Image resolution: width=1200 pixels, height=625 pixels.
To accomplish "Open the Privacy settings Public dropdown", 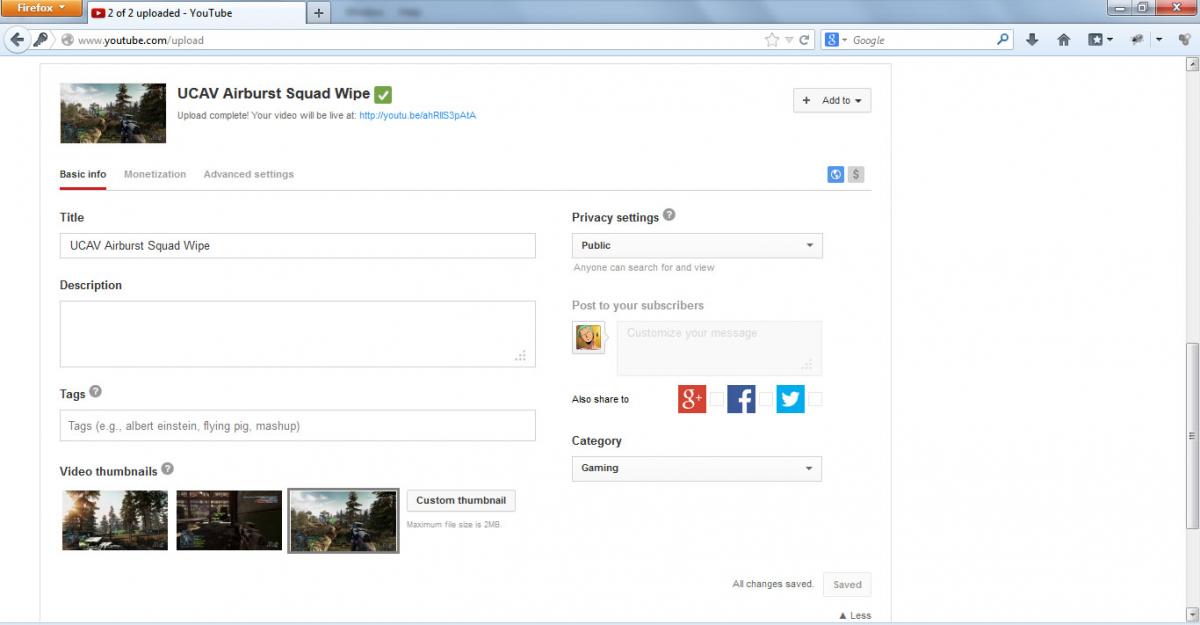I will [x=697, y=245].
